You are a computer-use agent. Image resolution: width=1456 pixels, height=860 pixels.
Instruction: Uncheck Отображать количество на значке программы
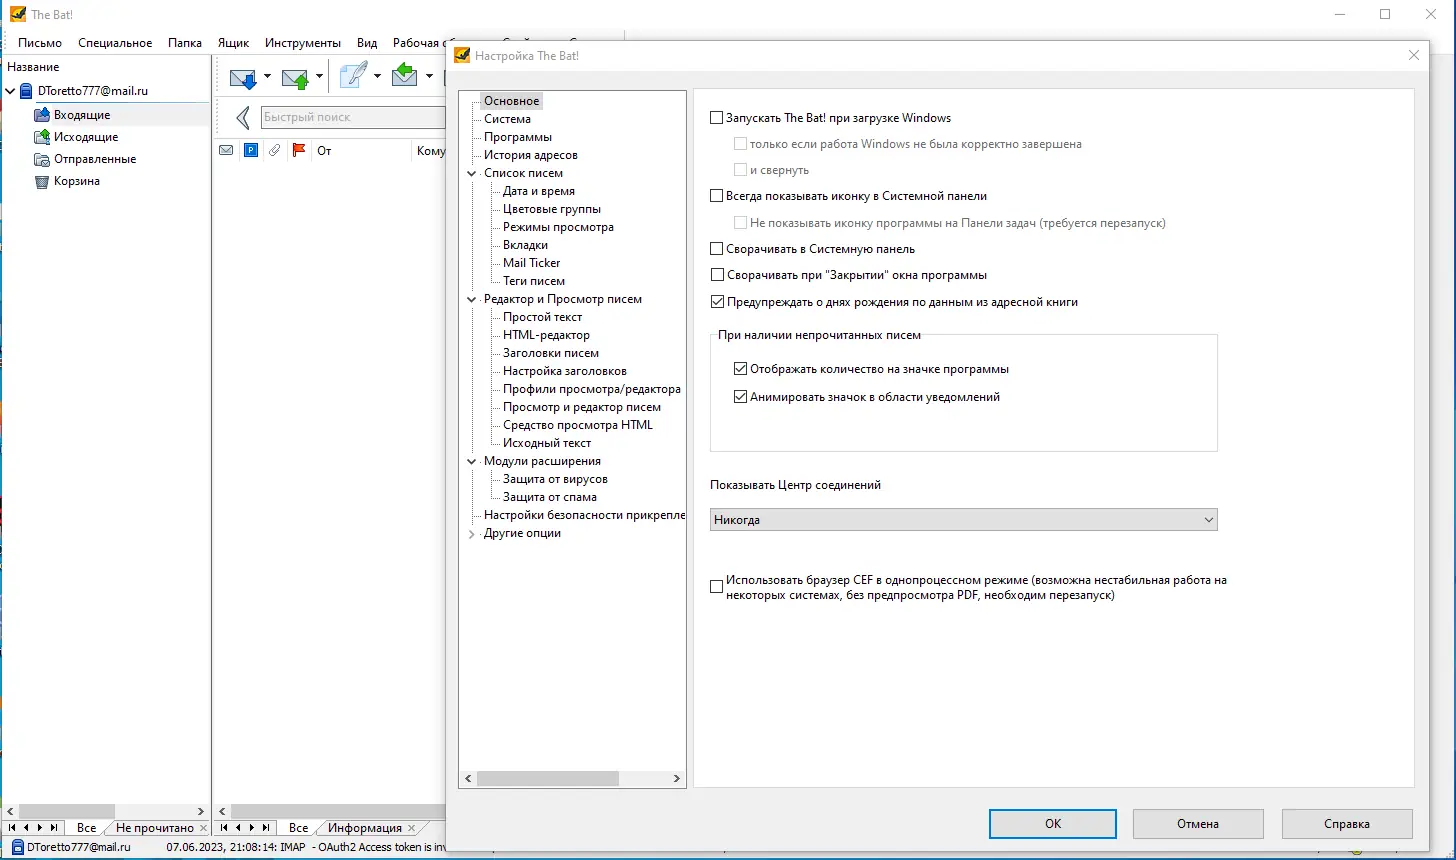point(740,369)
